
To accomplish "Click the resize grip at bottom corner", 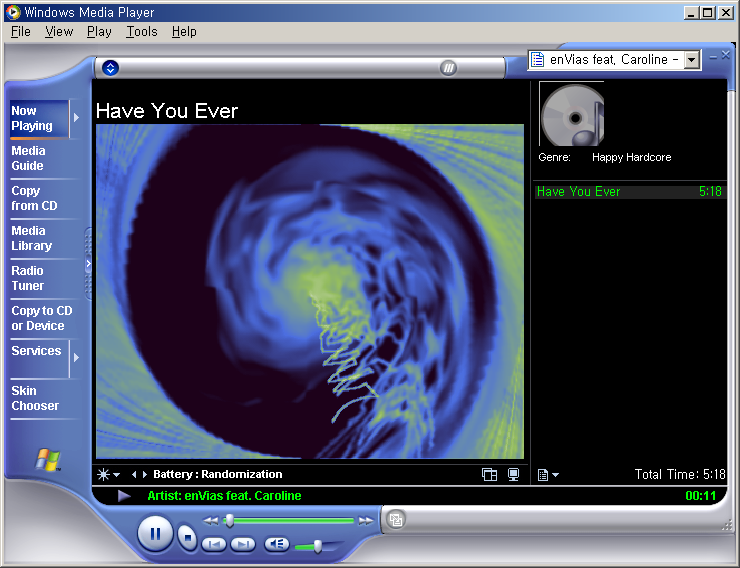I will coord(727,526).
